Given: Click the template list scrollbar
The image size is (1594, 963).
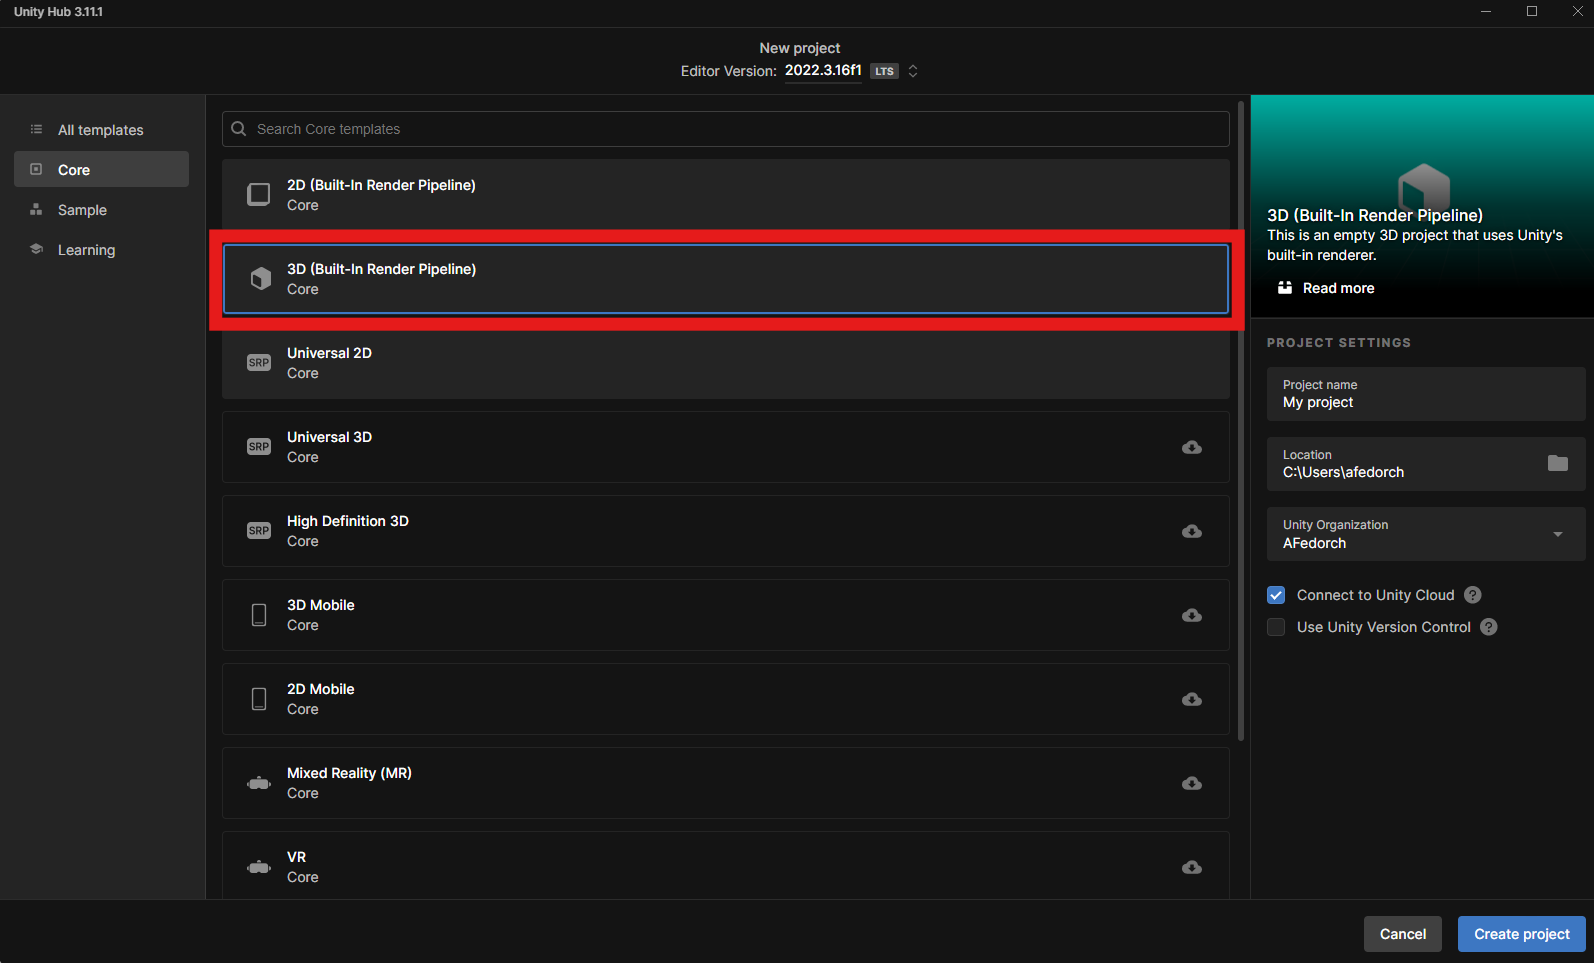Looking at the screenshot, I should click(x=1241, y=420).
